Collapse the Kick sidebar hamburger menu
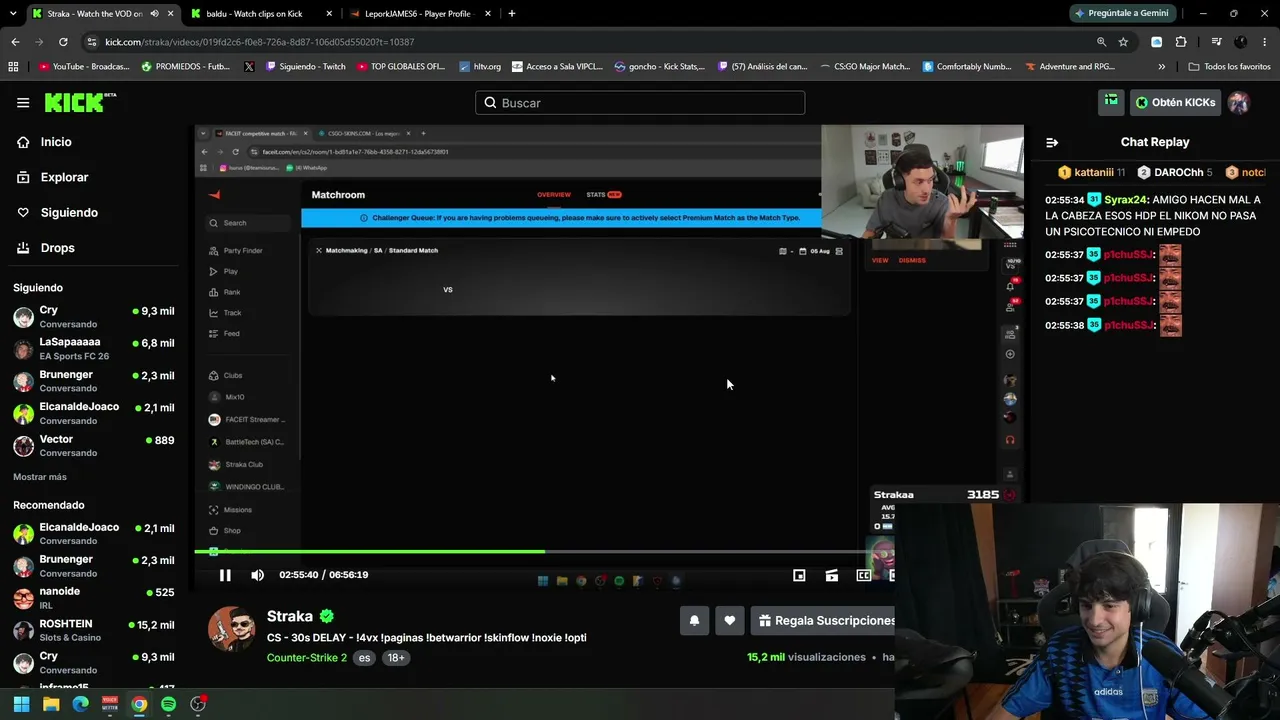The image size is (1280, 720). point(23,103)
